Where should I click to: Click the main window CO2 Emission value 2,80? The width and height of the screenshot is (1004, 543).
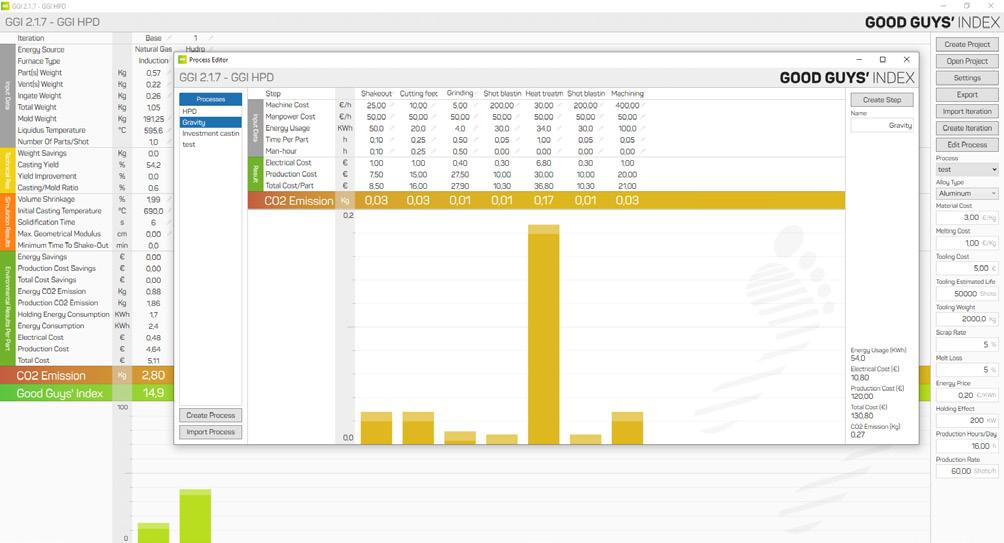(153, 375)
